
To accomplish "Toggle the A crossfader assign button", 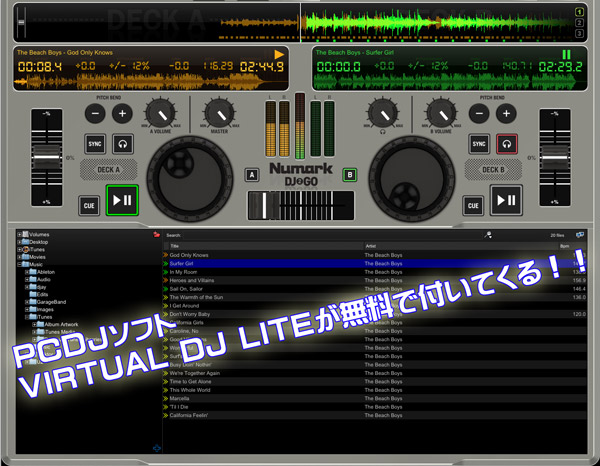I will click(x=252, y=175).
